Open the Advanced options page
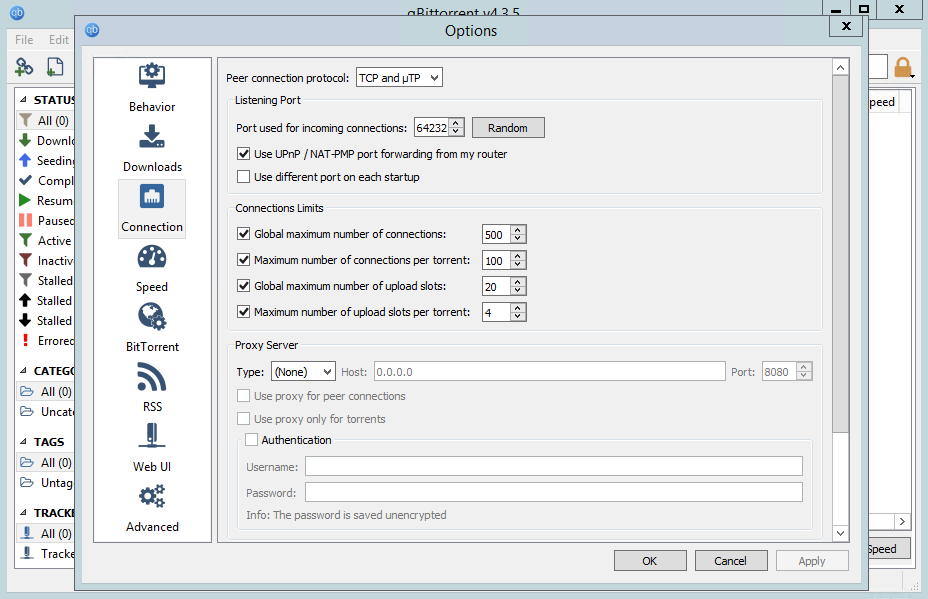 coord(152,508)
